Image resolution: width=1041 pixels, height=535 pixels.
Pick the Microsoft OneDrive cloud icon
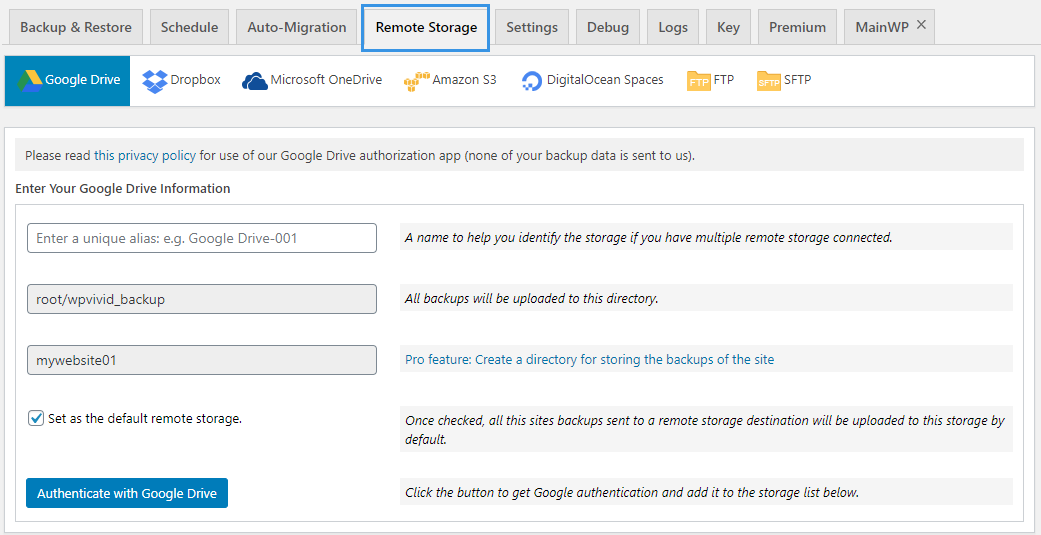(255, 81)
